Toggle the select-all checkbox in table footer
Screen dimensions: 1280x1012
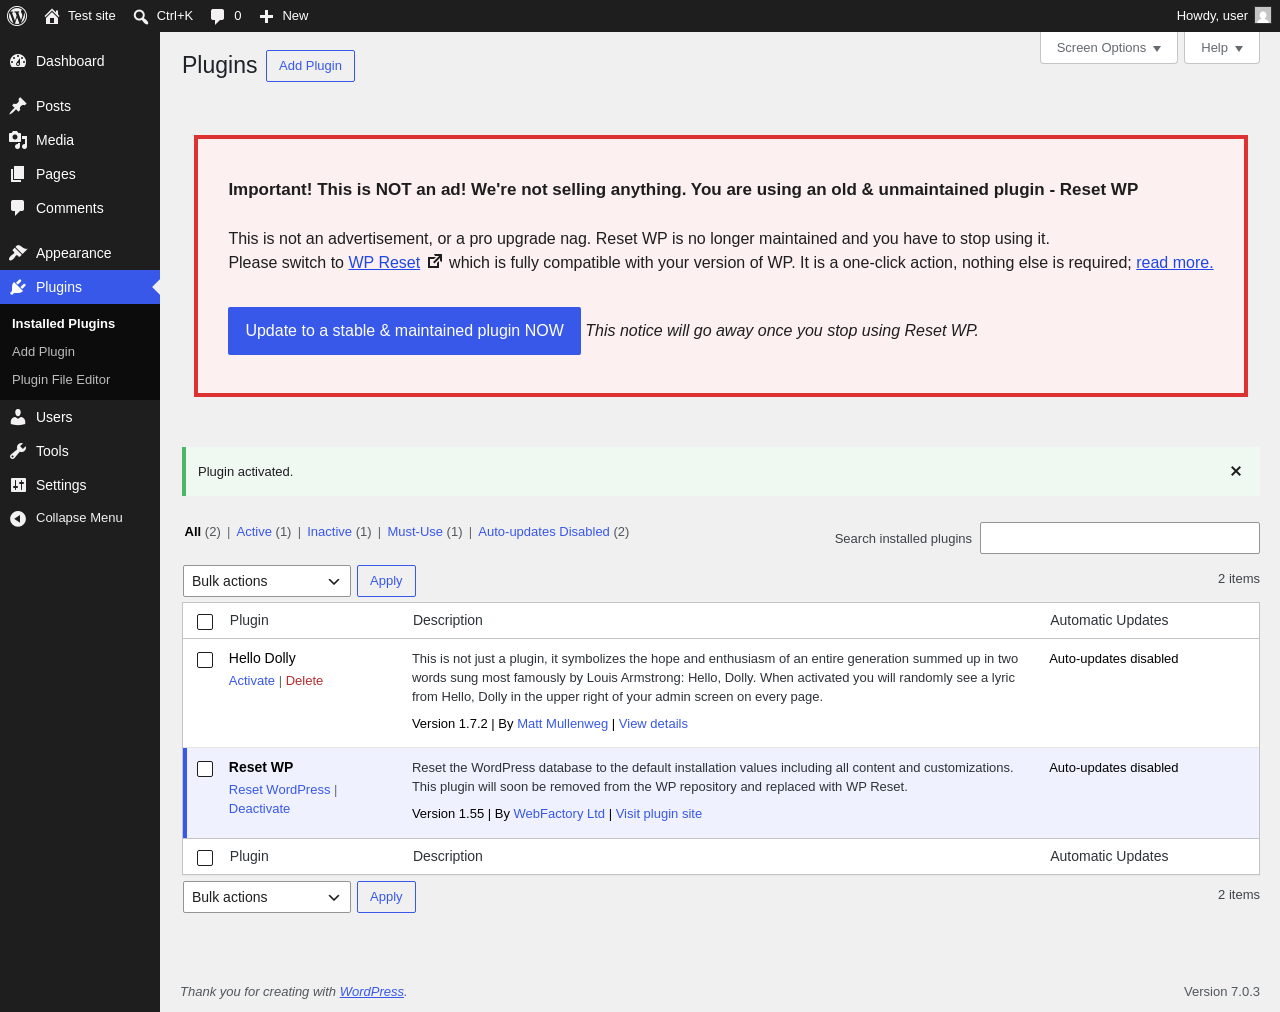pos(205,858)
